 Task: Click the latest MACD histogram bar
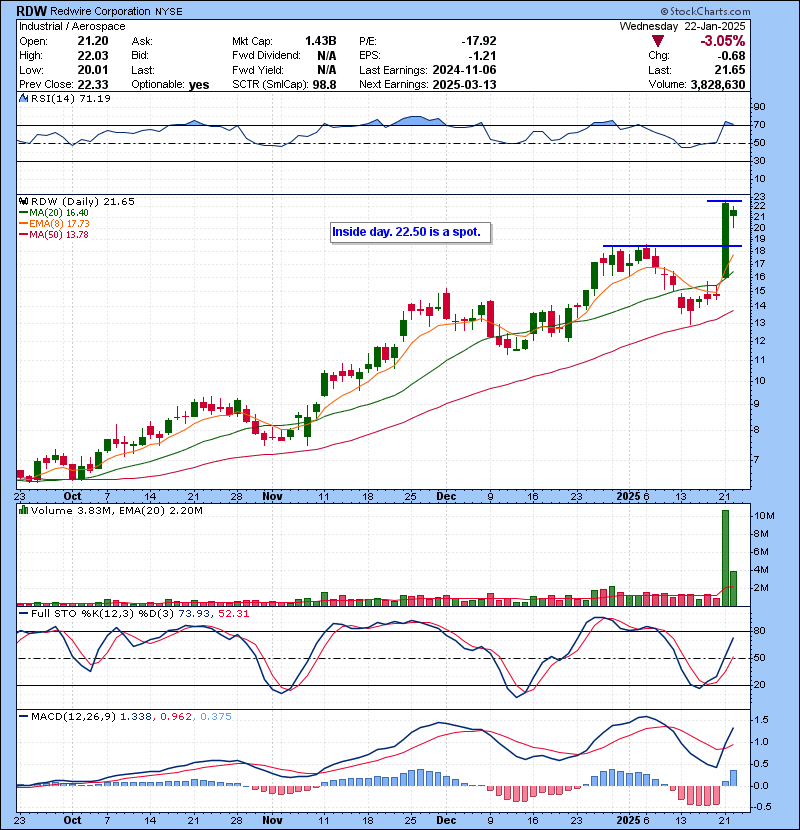tap(733, 778)
